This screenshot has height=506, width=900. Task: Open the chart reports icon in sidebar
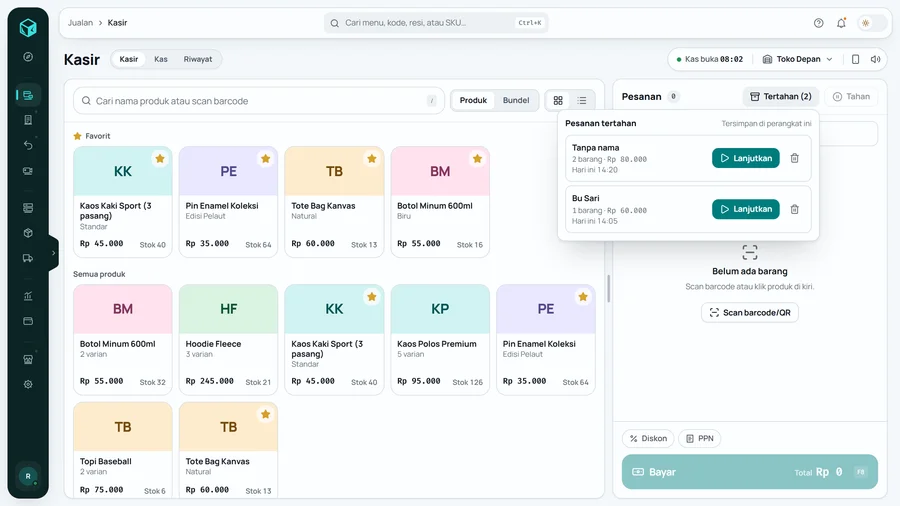(28, 296)
